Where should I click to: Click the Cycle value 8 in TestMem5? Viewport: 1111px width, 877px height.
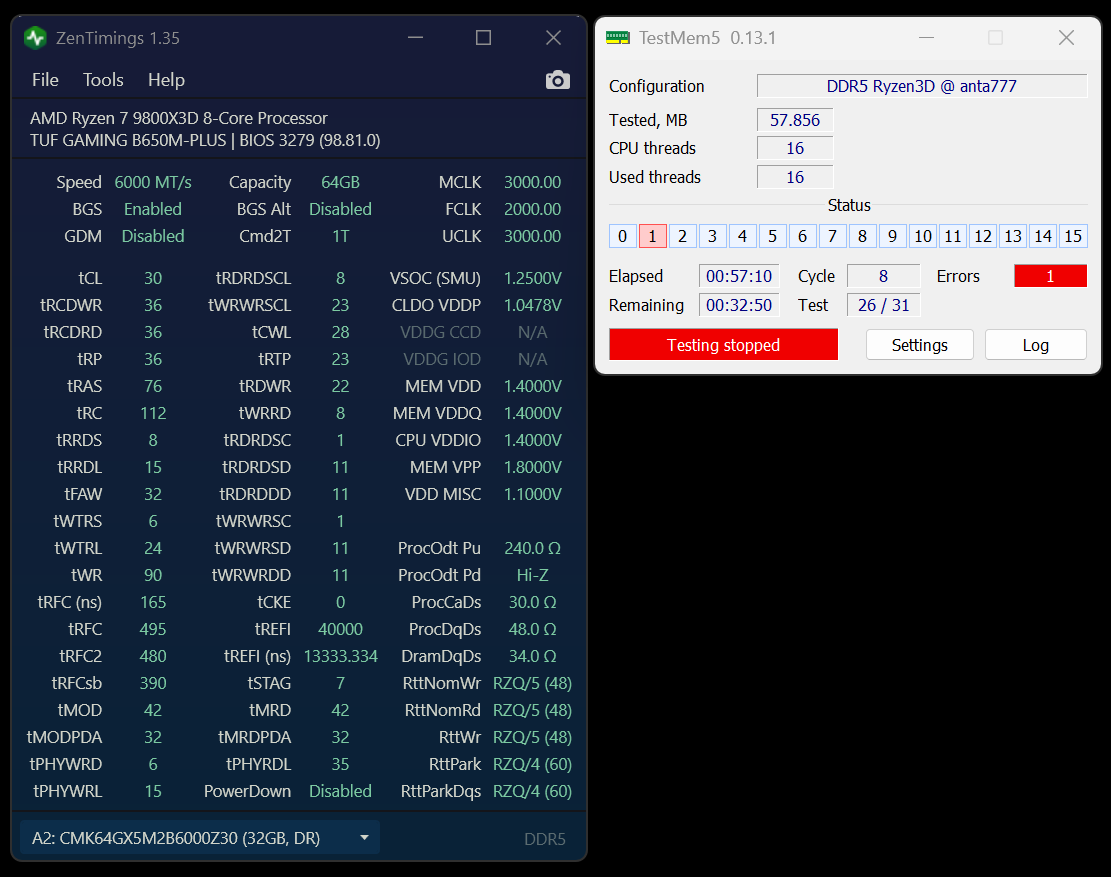[884, 276]
